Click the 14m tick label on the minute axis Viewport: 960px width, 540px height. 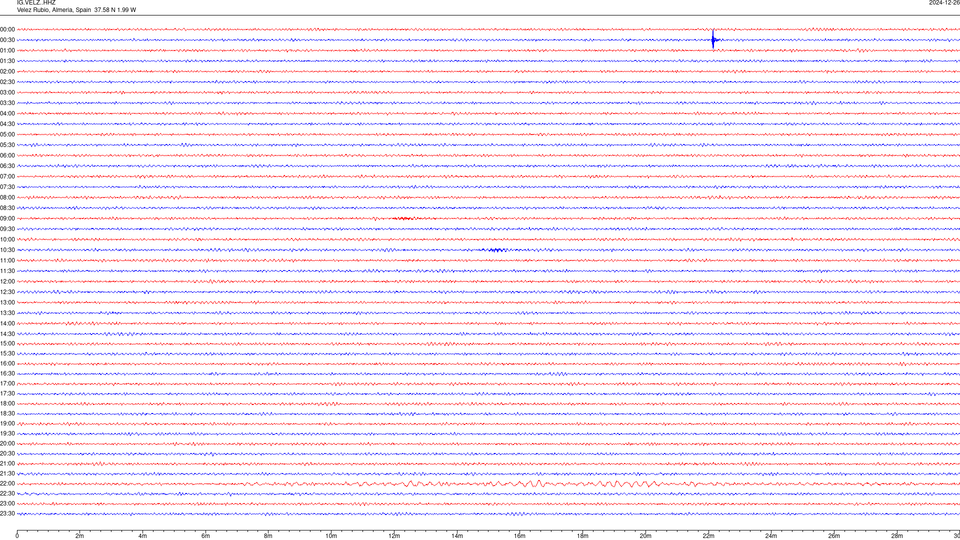(457, 536)
